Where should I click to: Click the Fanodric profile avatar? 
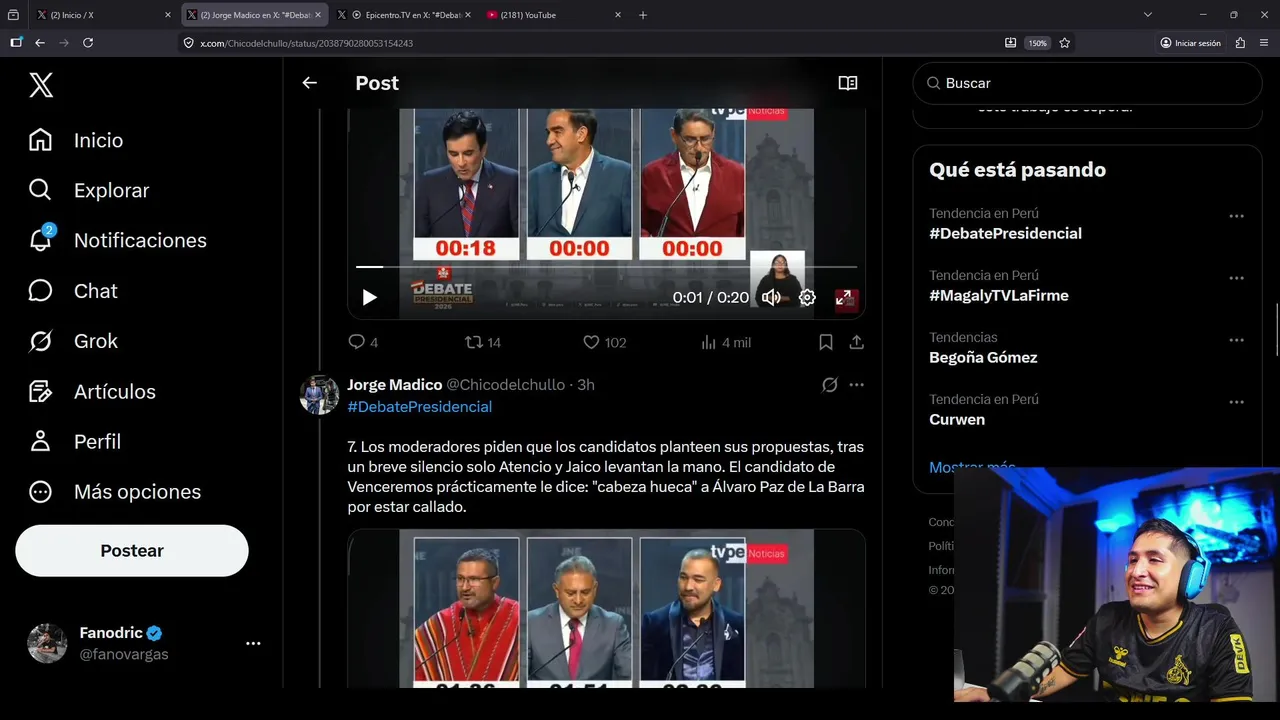[x=47, y=644]
